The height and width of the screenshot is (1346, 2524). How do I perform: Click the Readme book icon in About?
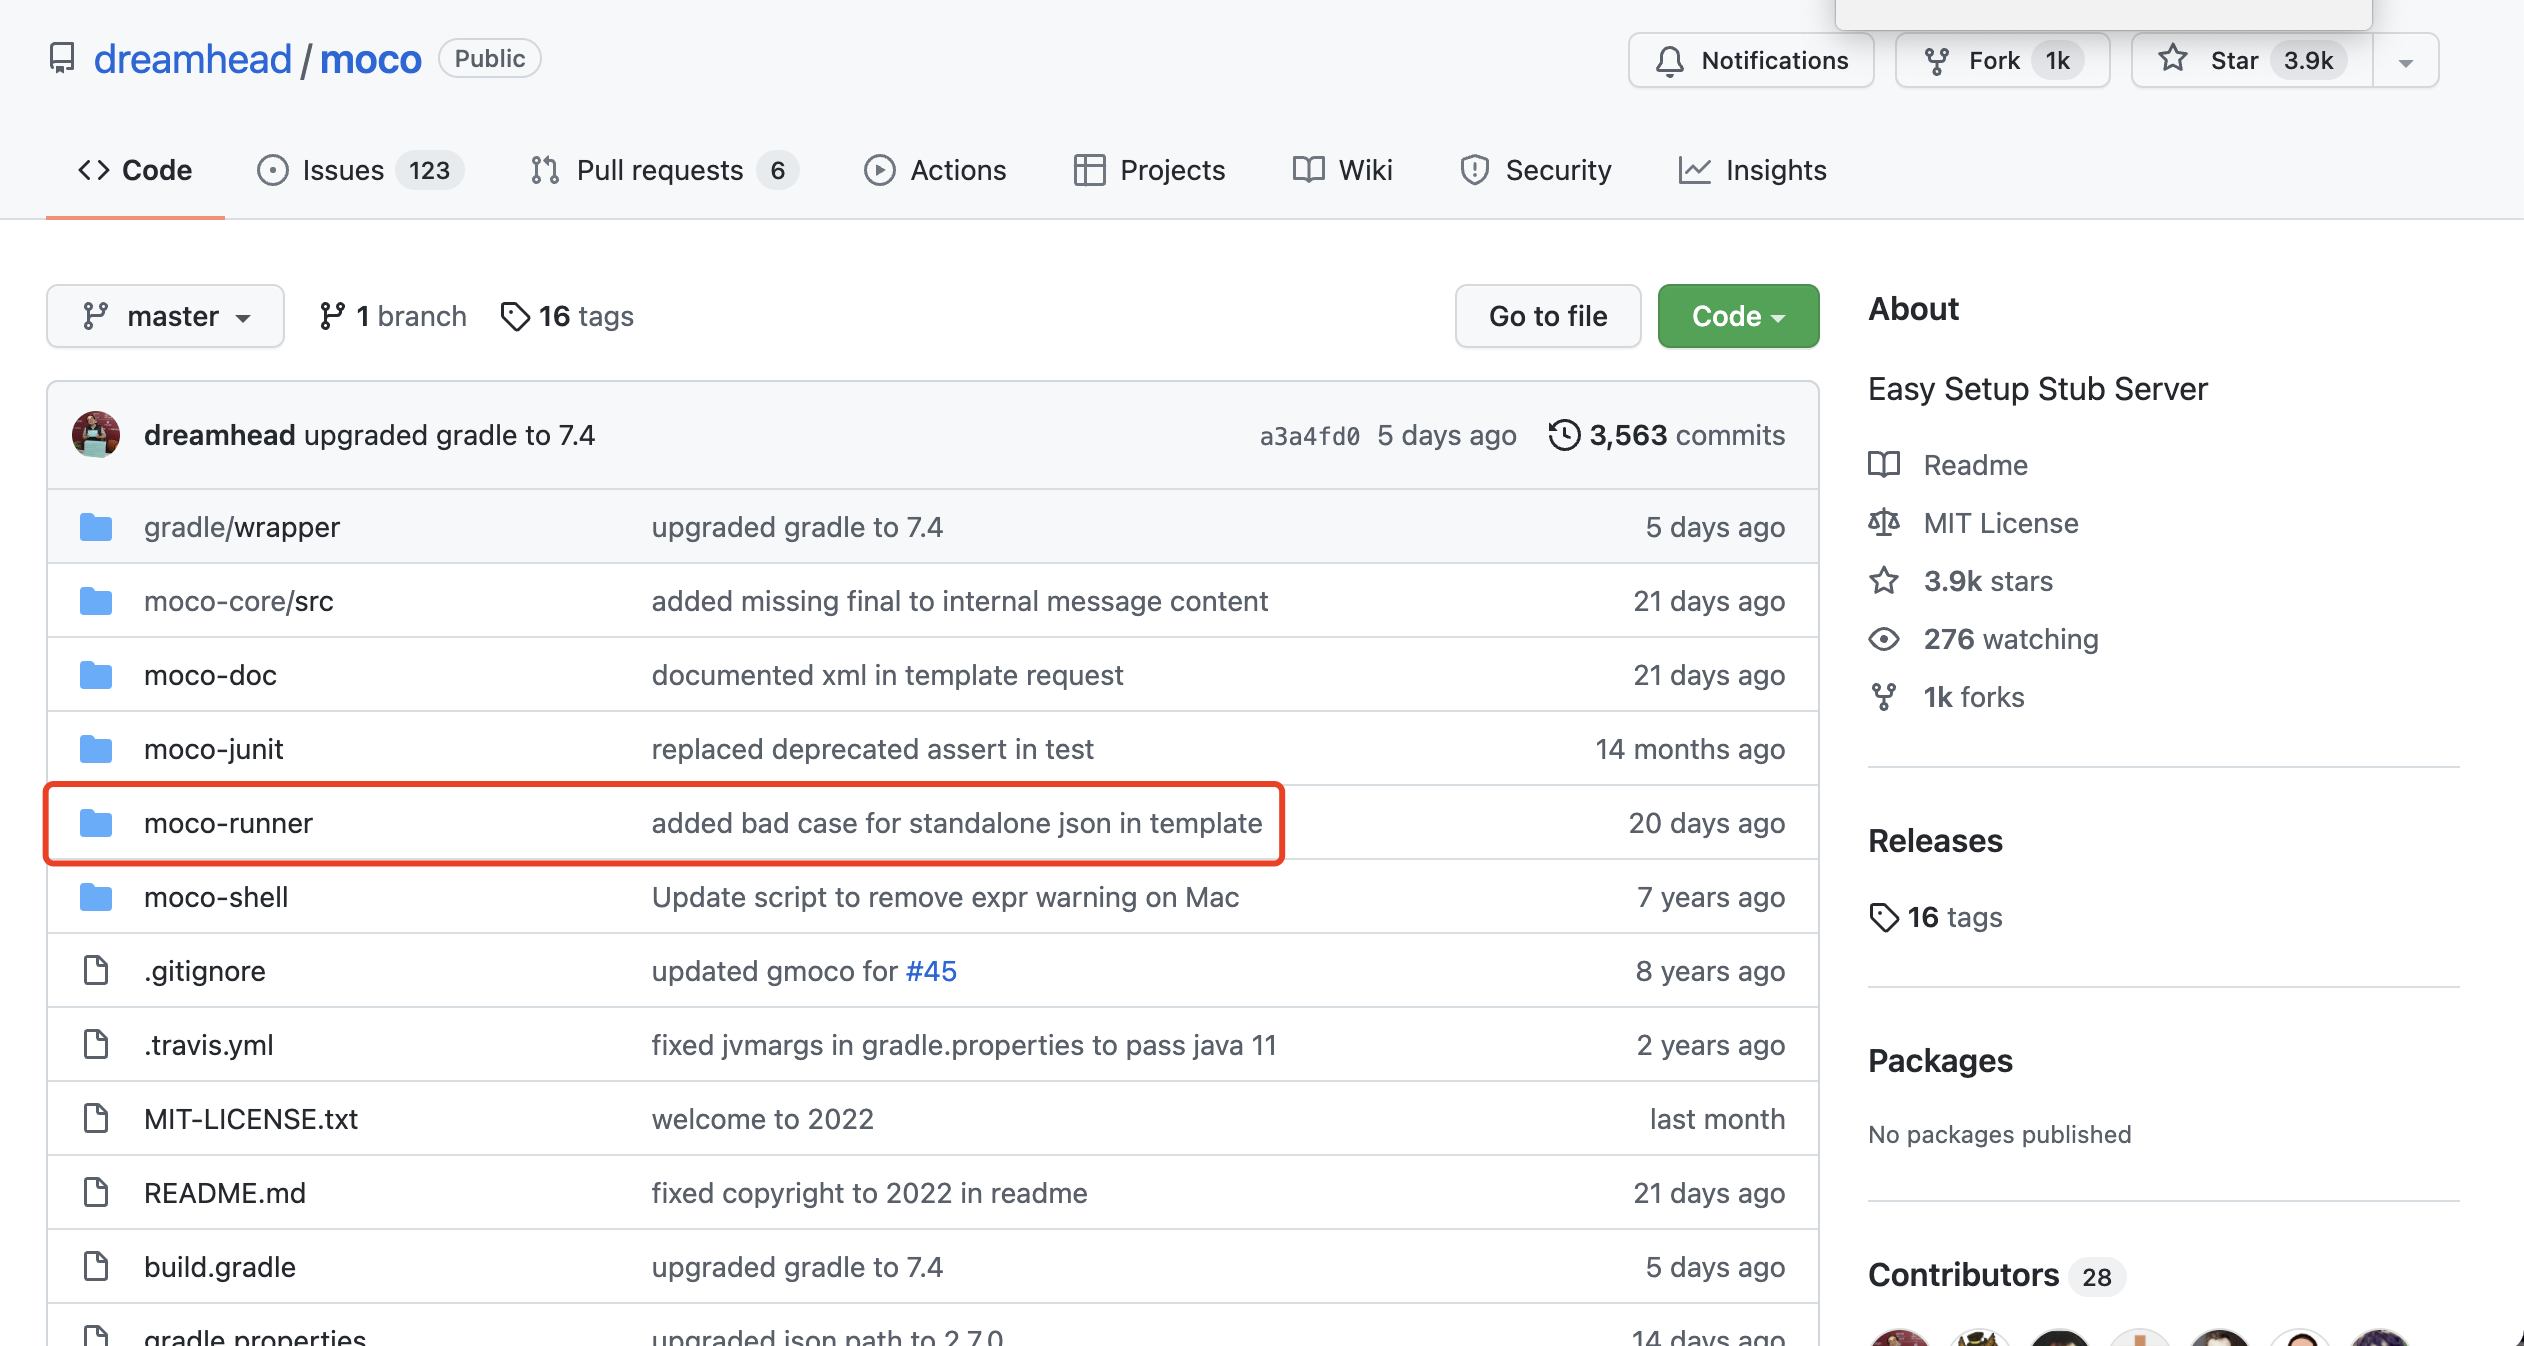pyautogui.click(x=1884, y=465)
